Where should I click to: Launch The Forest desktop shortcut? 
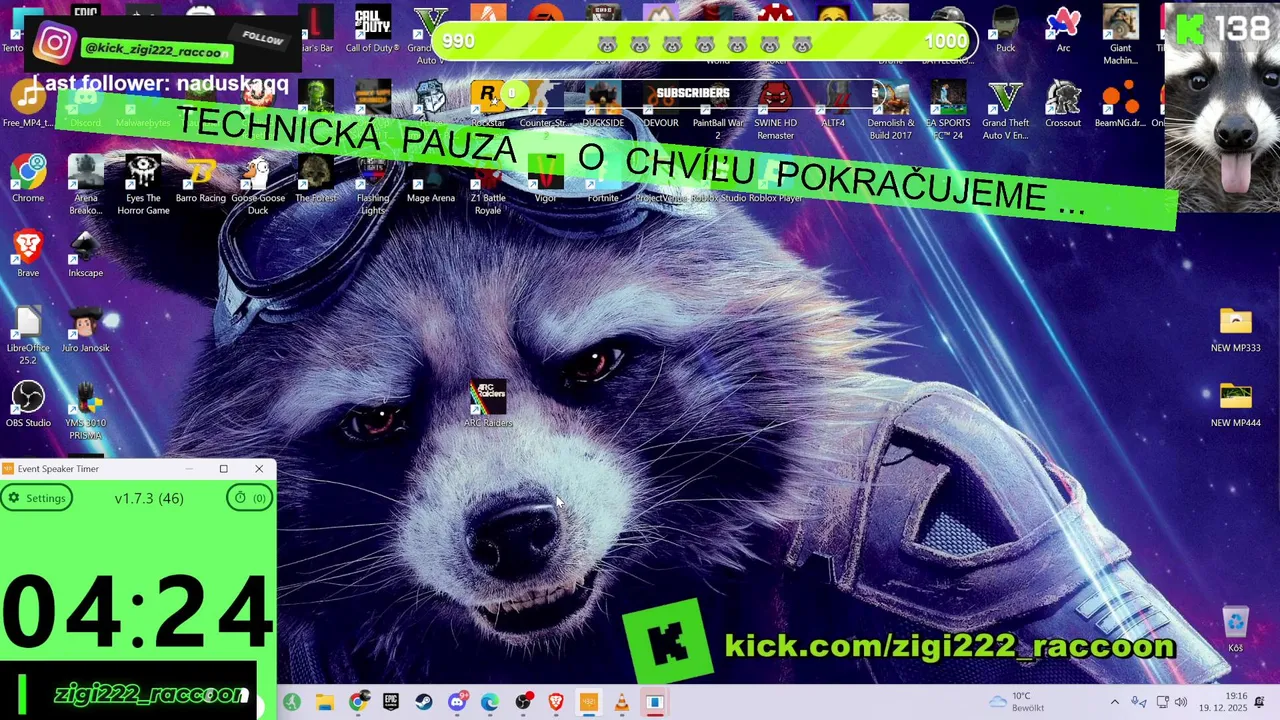[316, 178]
